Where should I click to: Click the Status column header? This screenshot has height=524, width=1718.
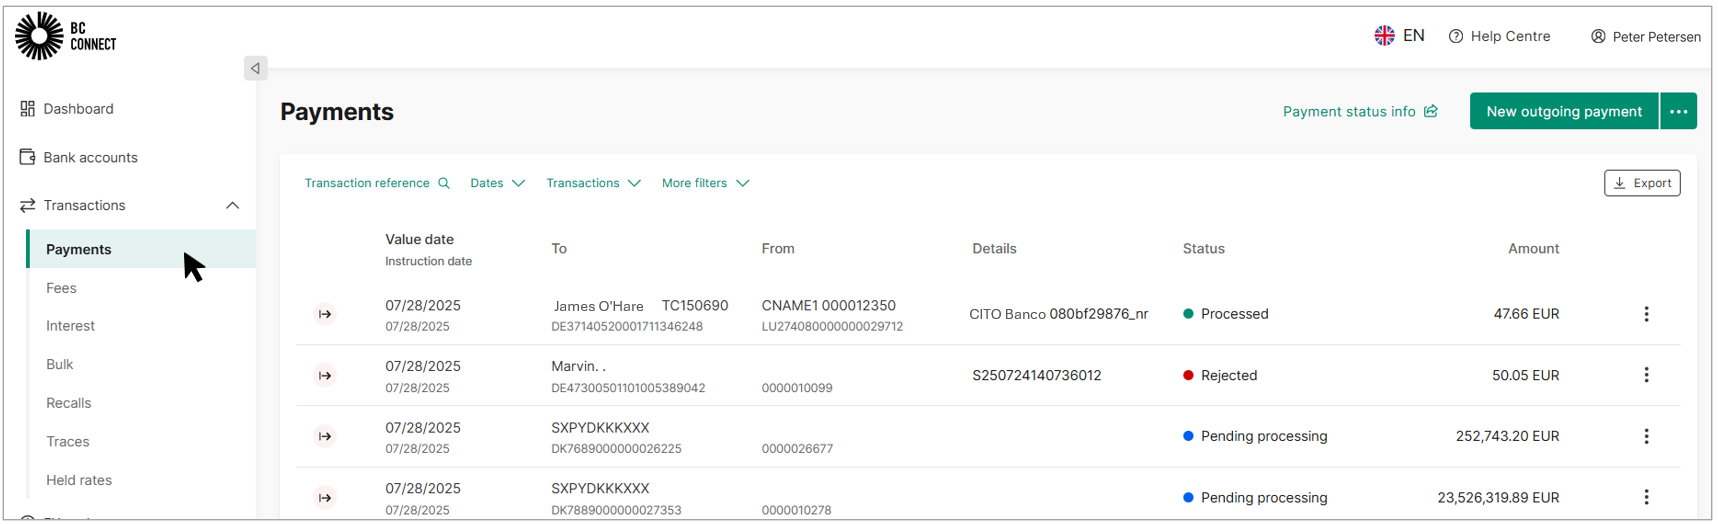click(1203, 249)
